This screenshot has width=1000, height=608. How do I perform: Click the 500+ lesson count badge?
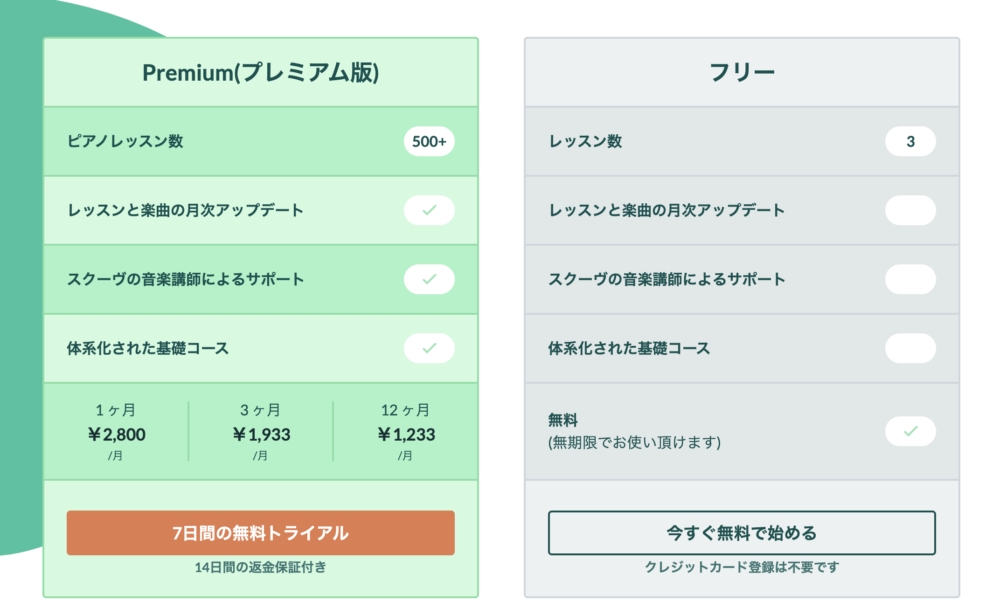pyautogui.click(x=429, y=141)
